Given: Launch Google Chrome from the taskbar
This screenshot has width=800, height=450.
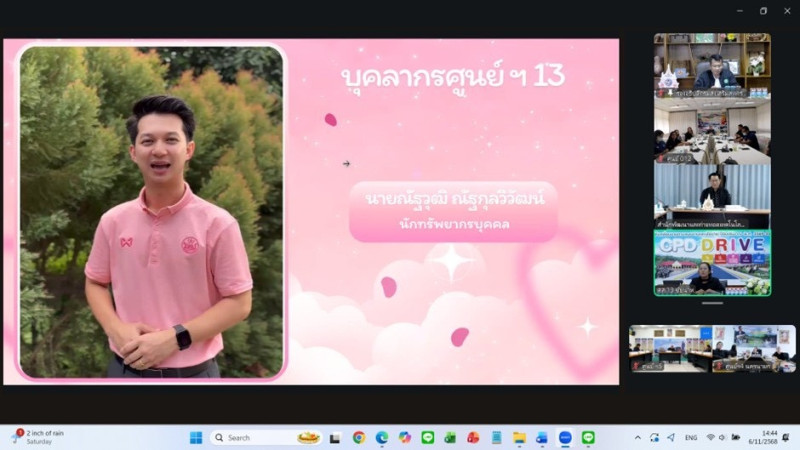Looking at the screenshot, I should point(359,438).
